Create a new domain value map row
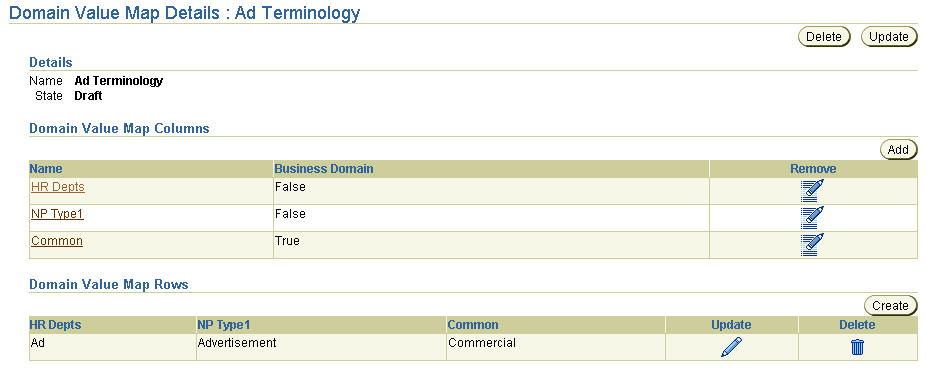926x368 pixels. point(890,305)
